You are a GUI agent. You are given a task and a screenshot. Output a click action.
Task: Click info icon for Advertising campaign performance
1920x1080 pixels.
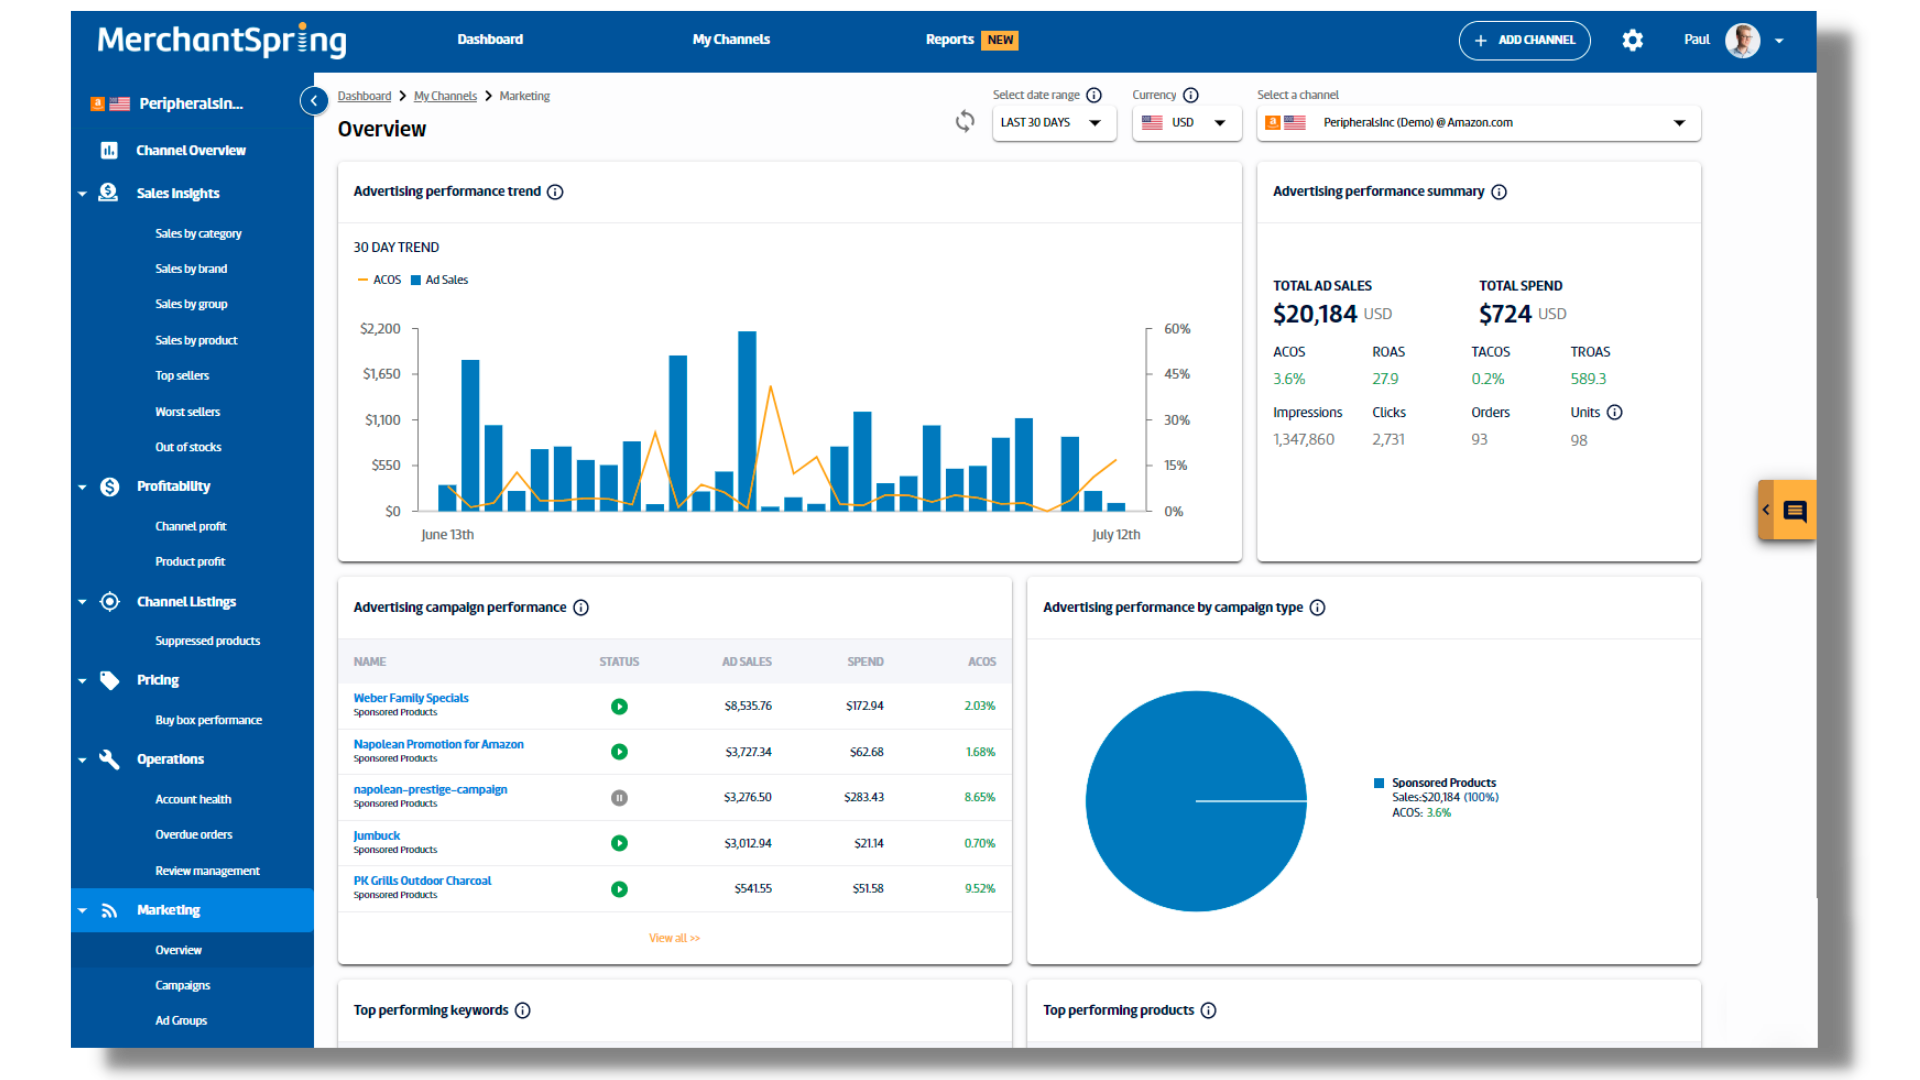(581, 608)
